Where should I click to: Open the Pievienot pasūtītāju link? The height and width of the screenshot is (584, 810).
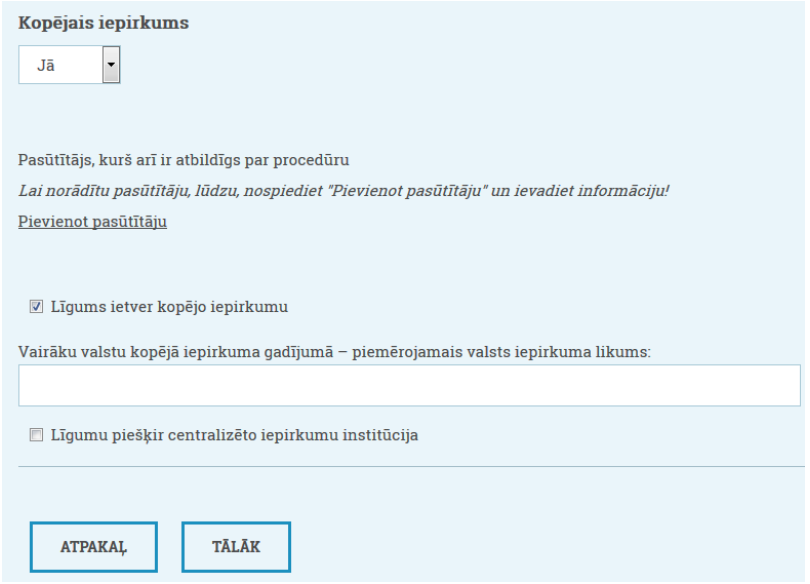pos(92,222)
